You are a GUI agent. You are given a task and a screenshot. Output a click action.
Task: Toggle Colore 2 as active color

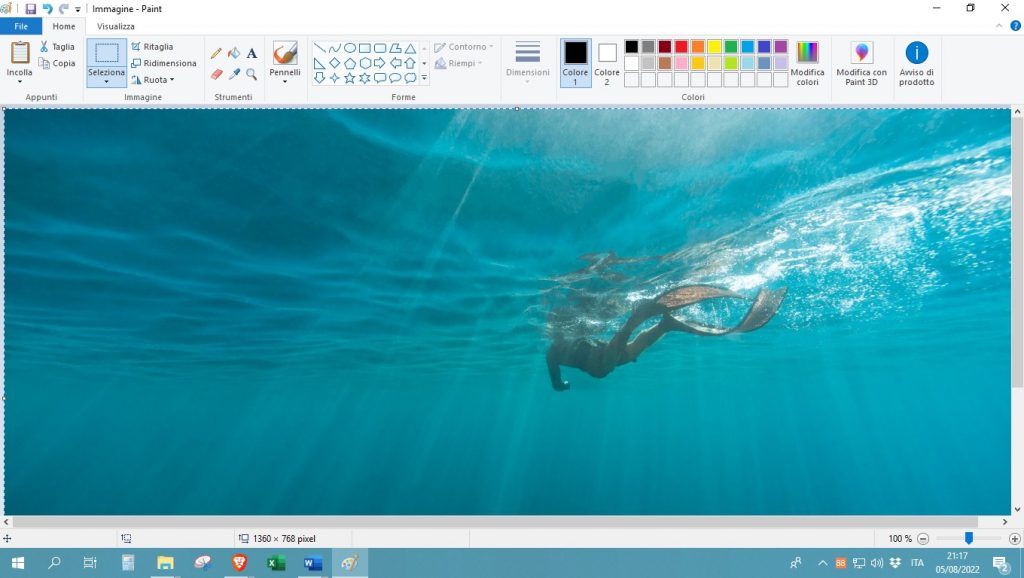607,62
